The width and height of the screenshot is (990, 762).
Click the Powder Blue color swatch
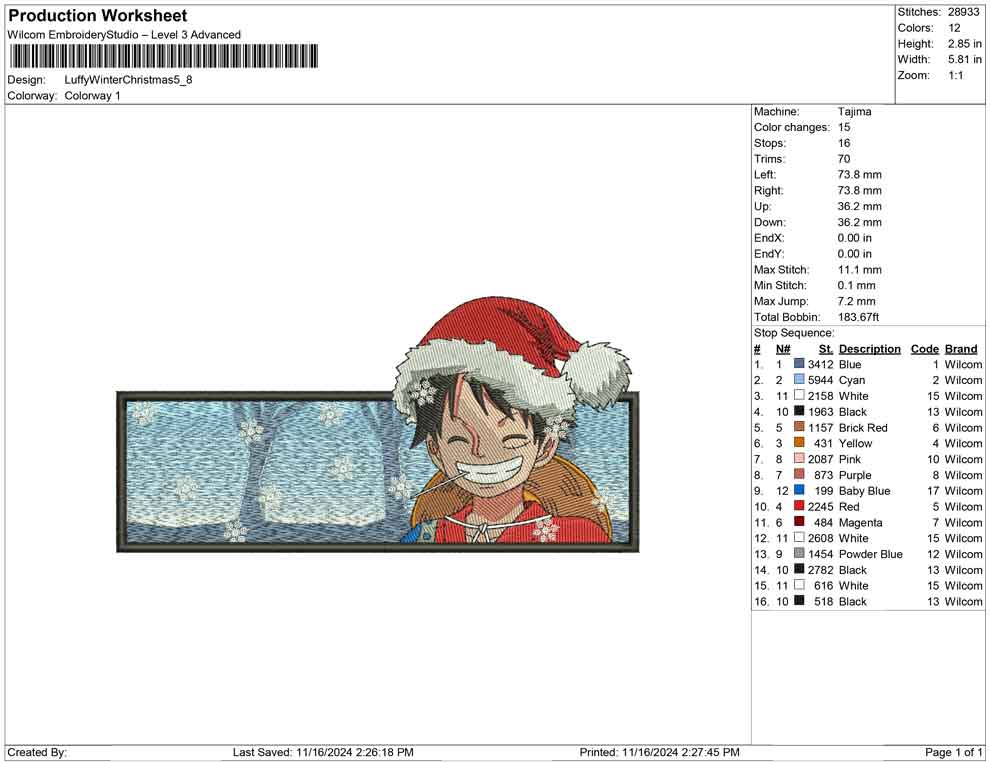pos(799,553)
